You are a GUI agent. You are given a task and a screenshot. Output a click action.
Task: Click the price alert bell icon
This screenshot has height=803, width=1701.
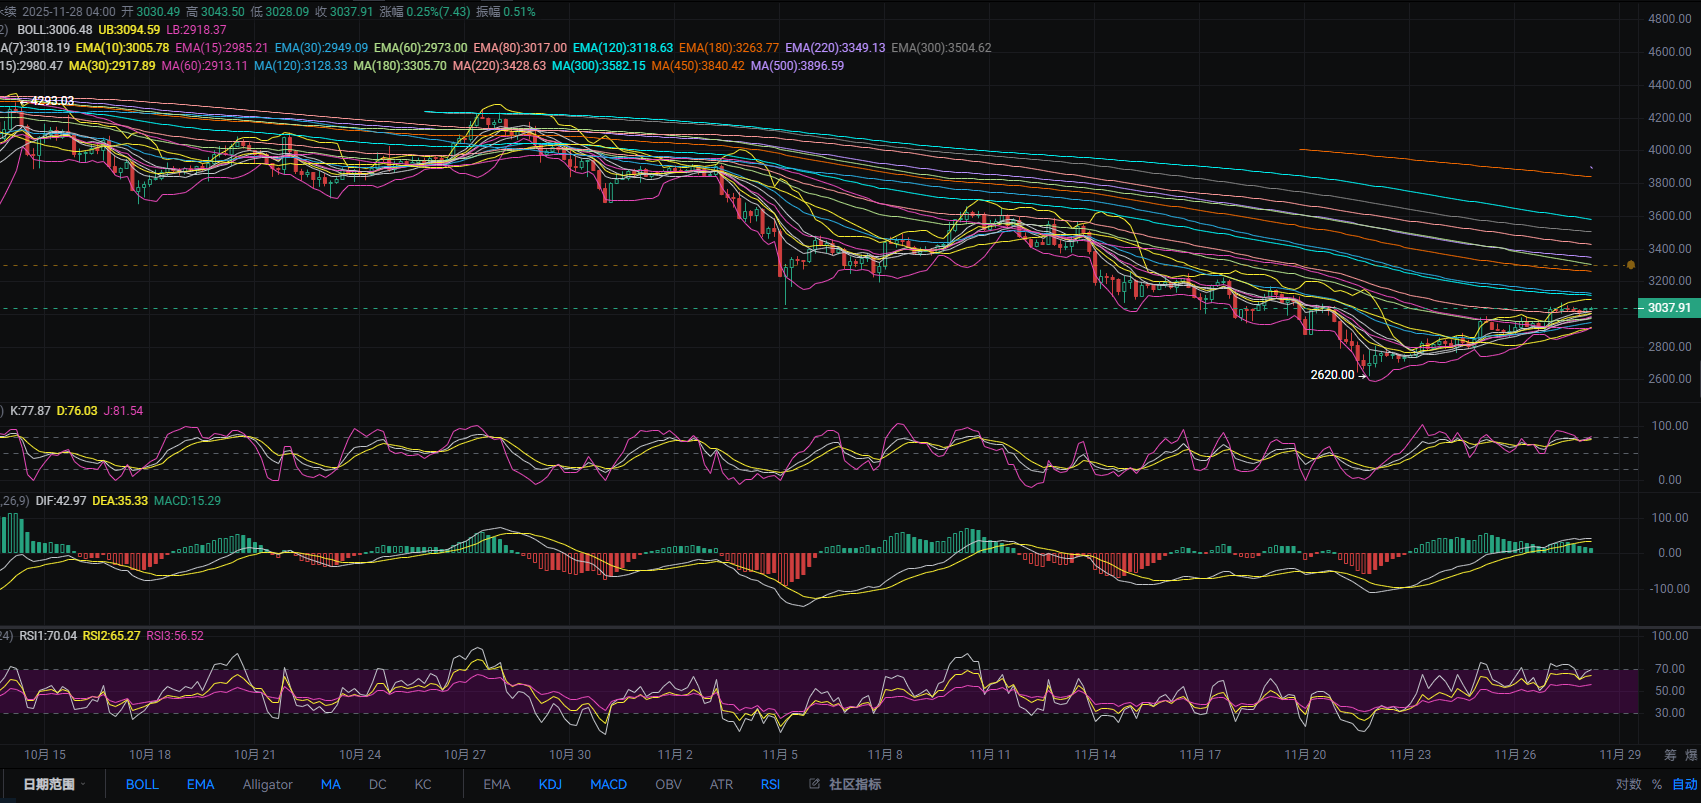coord(1631,265)
